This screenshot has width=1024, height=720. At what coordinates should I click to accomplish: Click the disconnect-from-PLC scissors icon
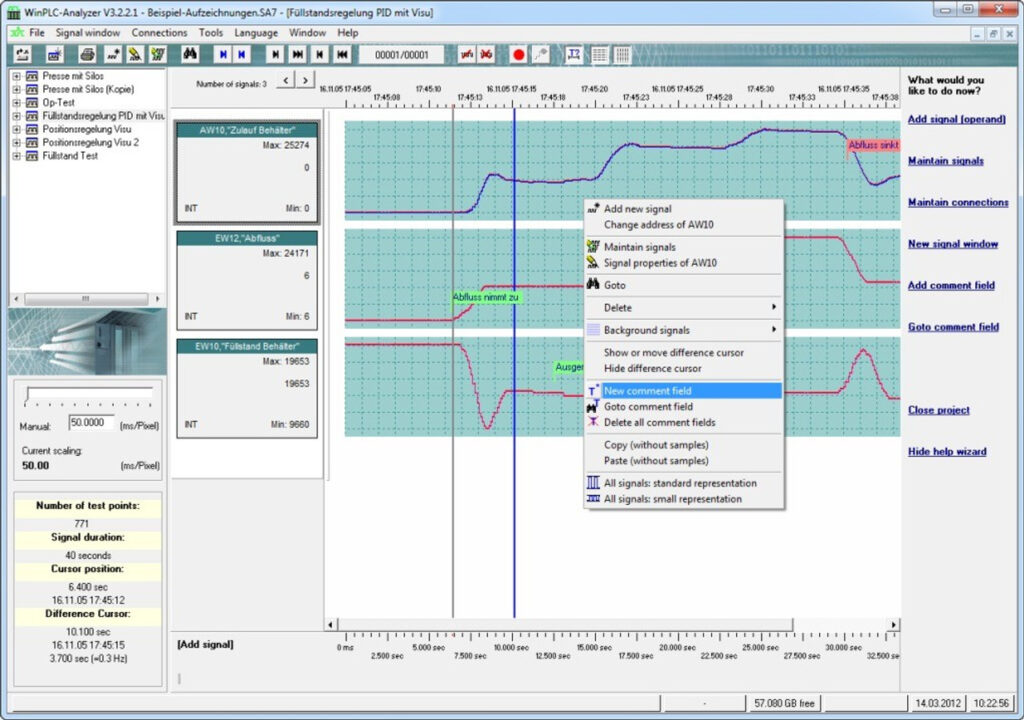pos(485,55)
